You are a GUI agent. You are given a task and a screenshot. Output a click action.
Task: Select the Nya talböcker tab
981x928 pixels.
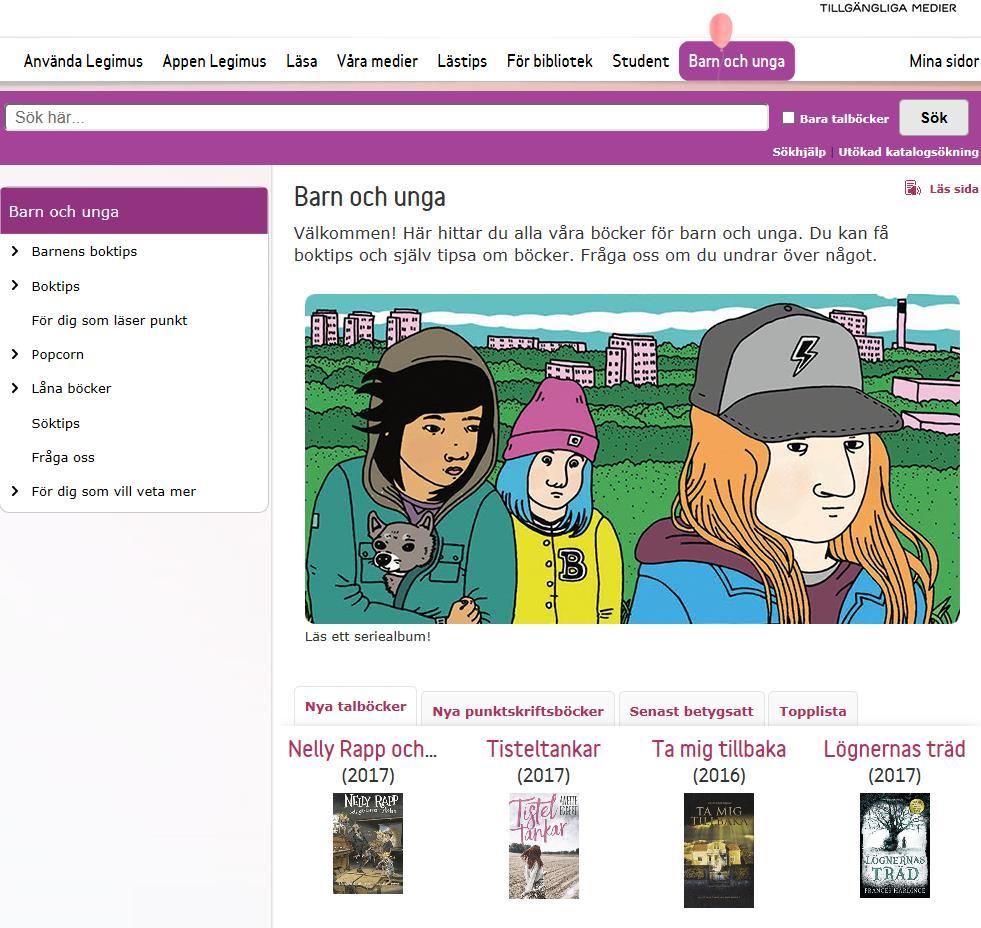(355, 706)
